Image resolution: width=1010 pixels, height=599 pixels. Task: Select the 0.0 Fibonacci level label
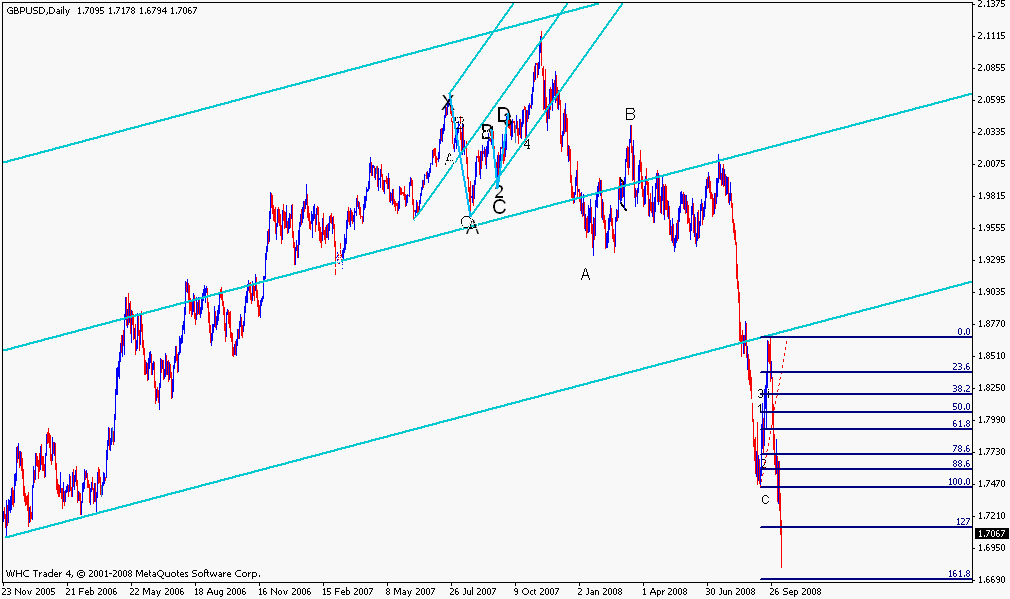[964, 332]
